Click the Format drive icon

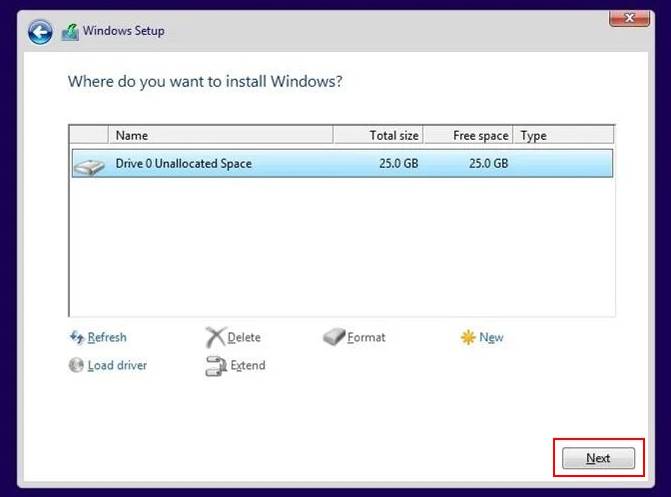tap(334, 337)
